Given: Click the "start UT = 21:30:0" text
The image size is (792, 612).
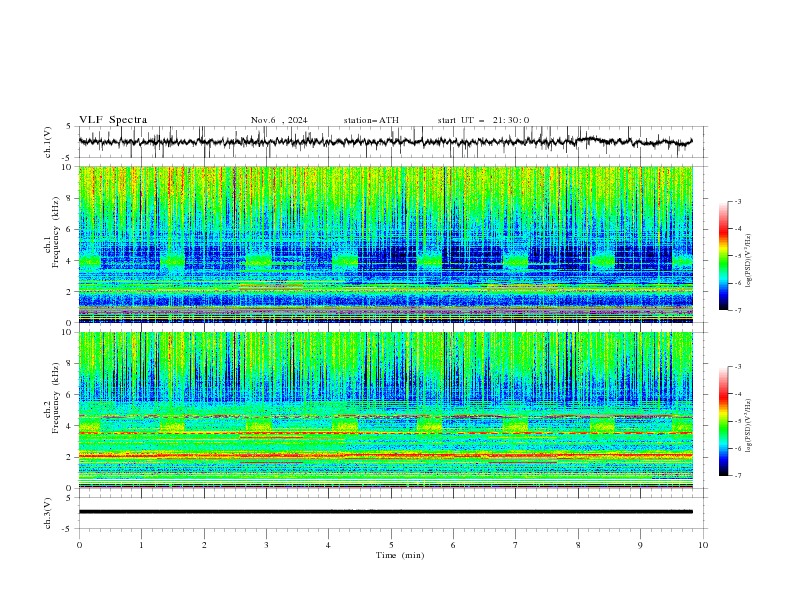Looking at the screenshot, I should (x=483, y=120).
